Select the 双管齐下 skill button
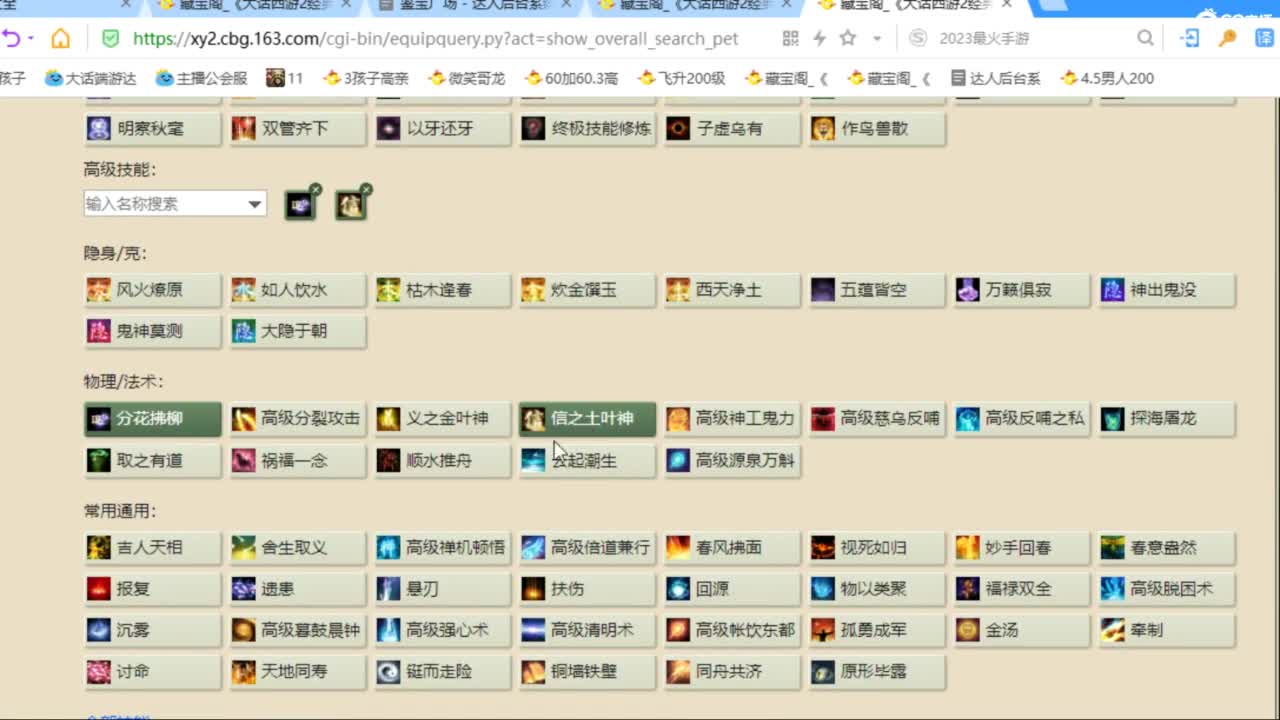1280x720 pixels. click(x=297, y=129)
